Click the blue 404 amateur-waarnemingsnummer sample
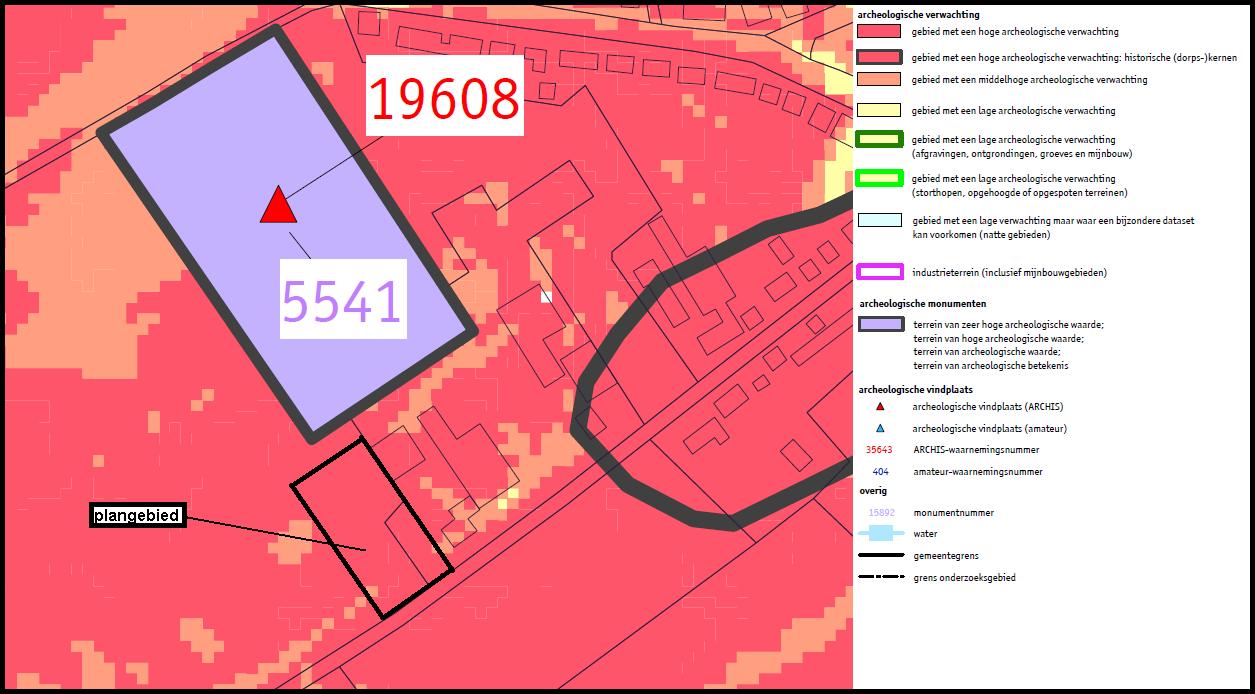The image size is (1255, 694). (x=880, y=472)
